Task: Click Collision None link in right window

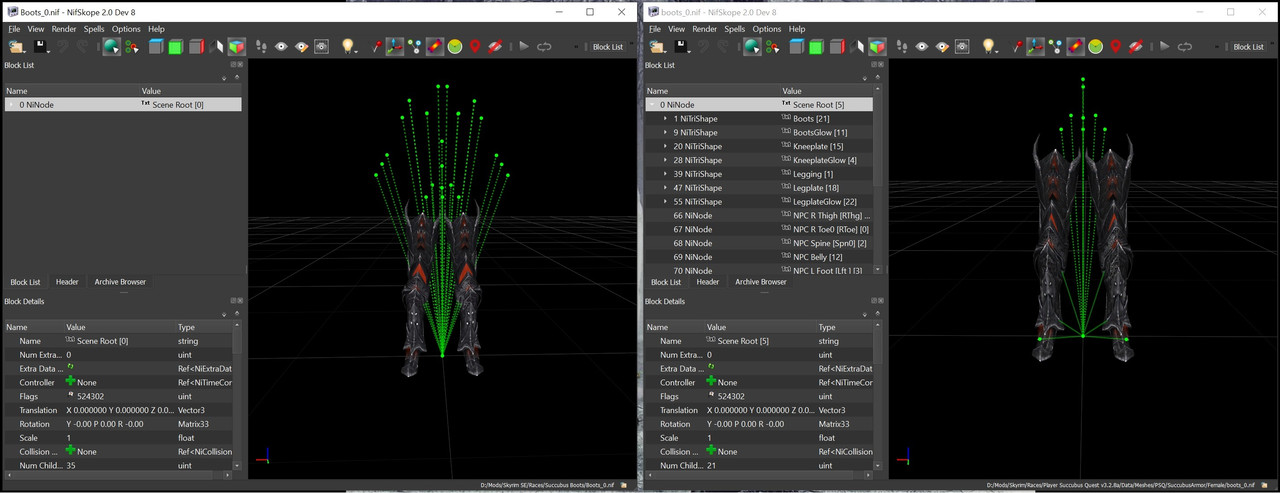Action: tap(728, 451)
